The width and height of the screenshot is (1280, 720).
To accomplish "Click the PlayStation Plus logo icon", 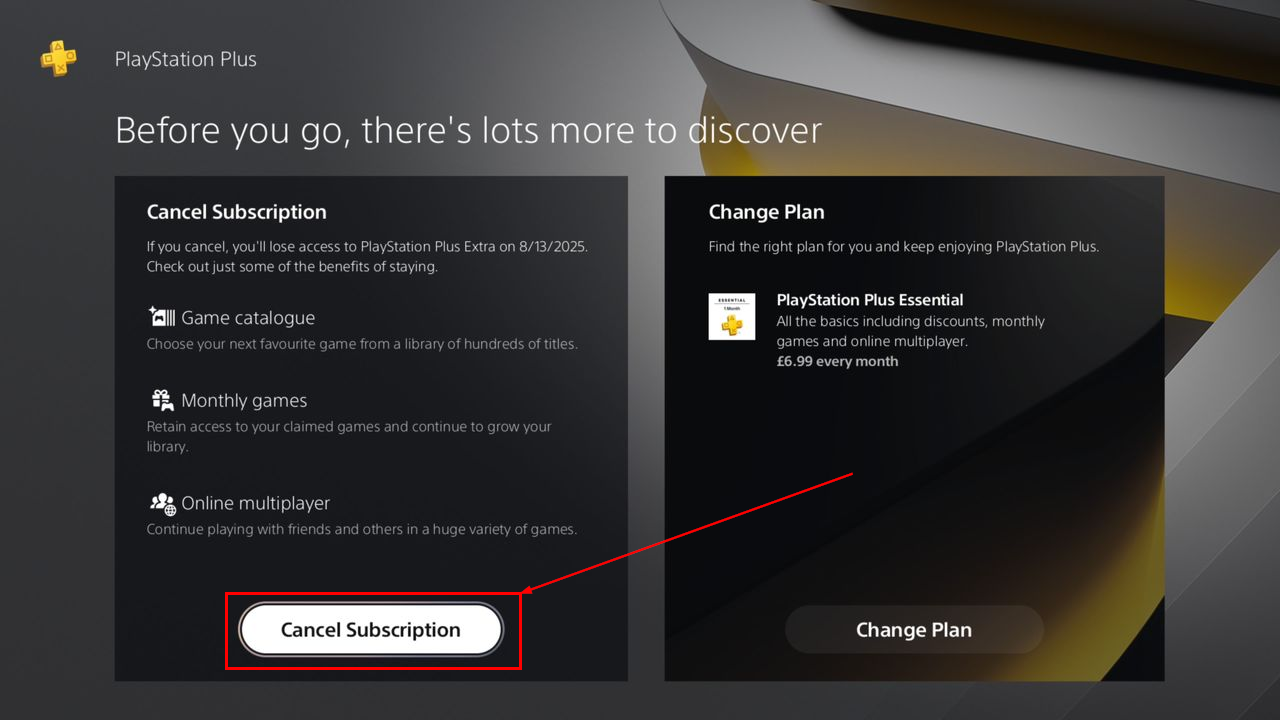I will 58,59.
